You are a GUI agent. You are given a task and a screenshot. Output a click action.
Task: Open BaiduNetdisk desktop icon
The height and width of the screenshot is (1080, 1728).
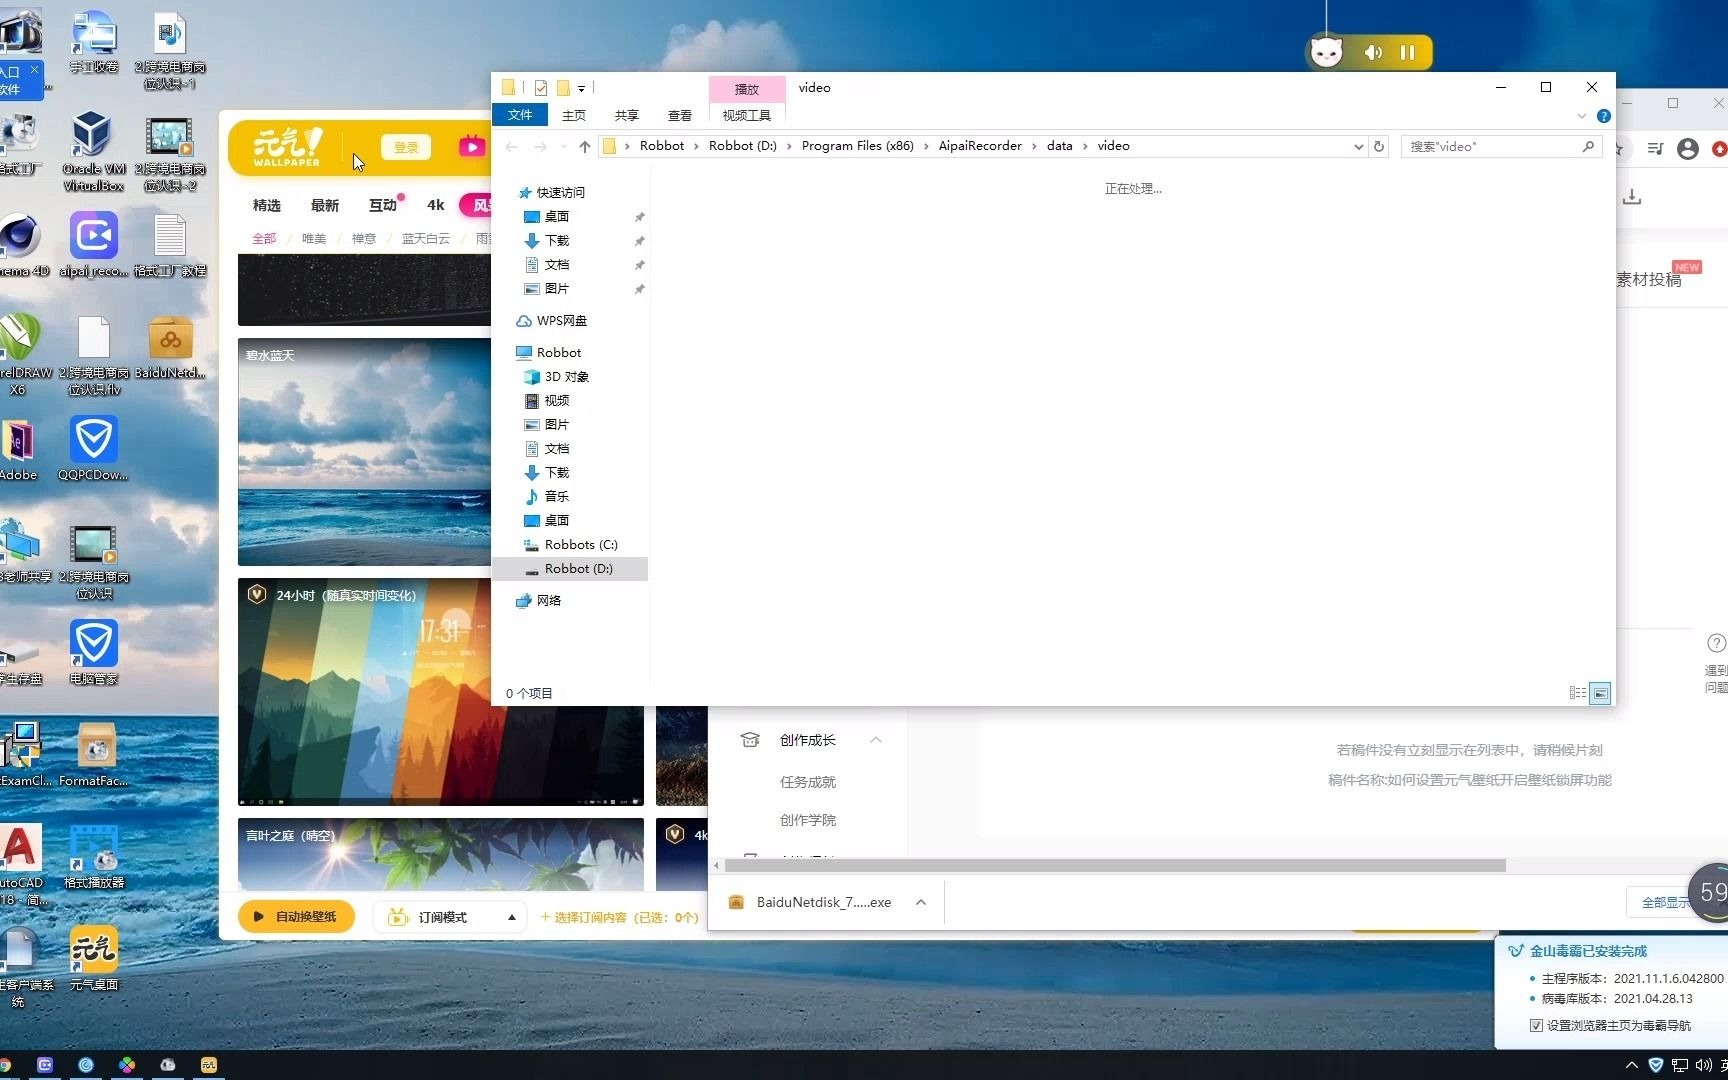tap(171, 348)
